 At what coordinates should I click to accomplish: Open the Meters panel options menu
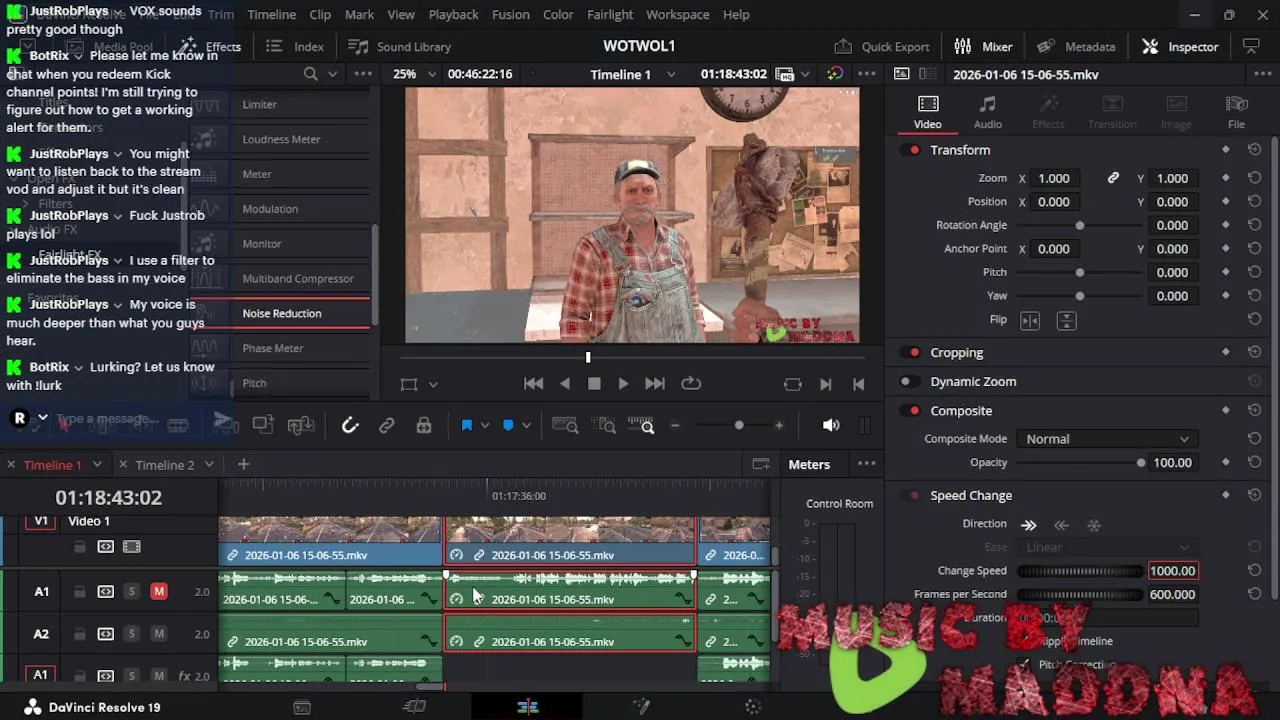tap(867, 464)
